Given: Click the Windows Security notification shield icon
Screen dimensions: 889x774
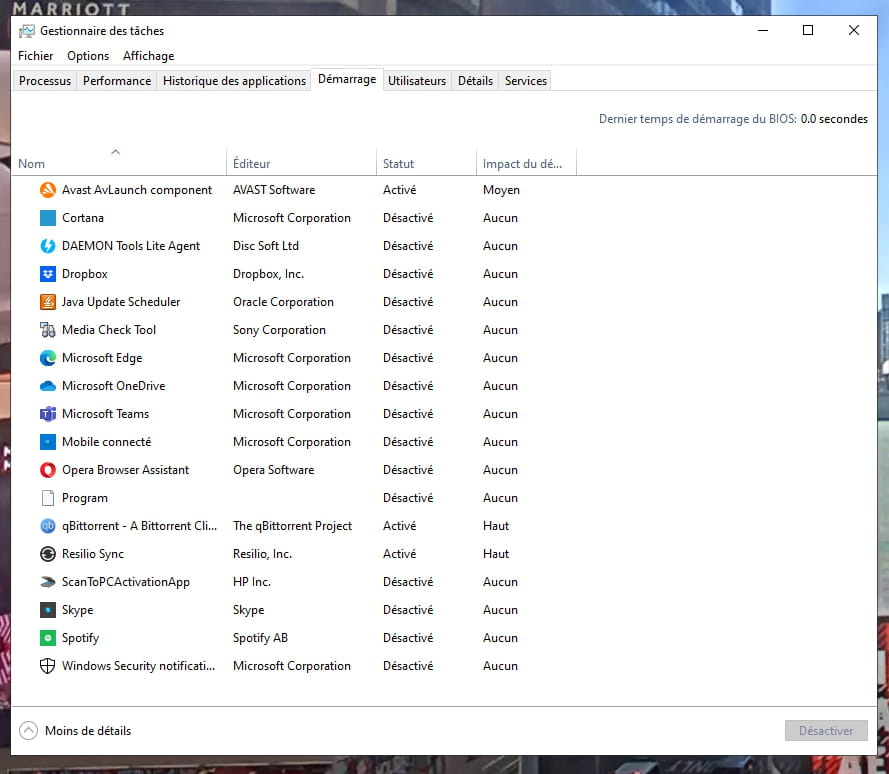Looking at the screenshot, I should click(x=48, y=666).
